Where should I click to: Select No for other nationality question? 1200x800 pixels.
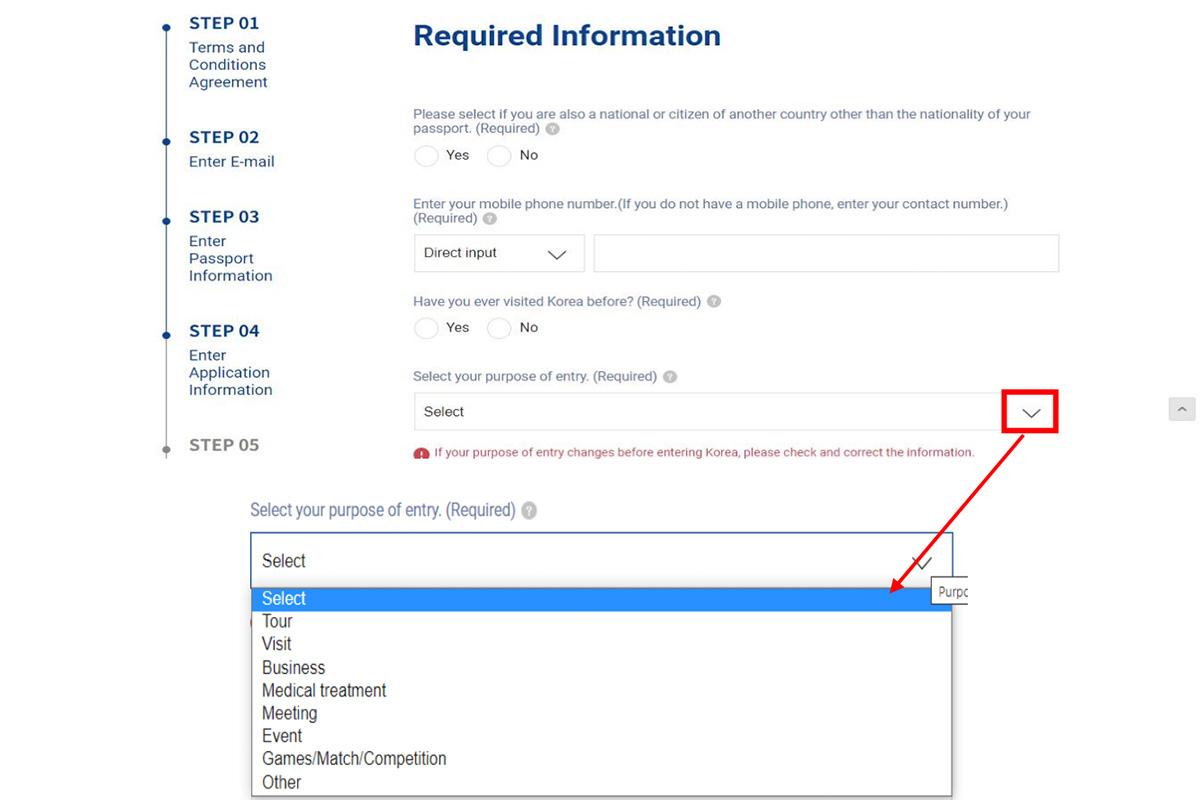(499, 156)
